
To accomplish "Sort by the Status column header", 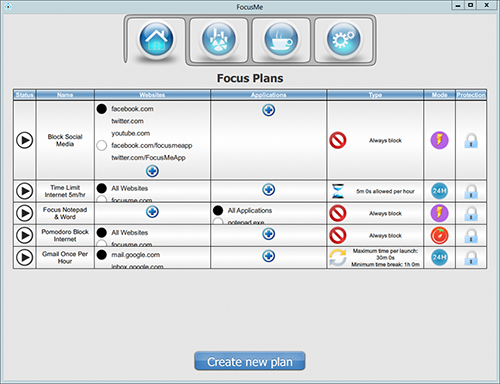I will (25, 95).
